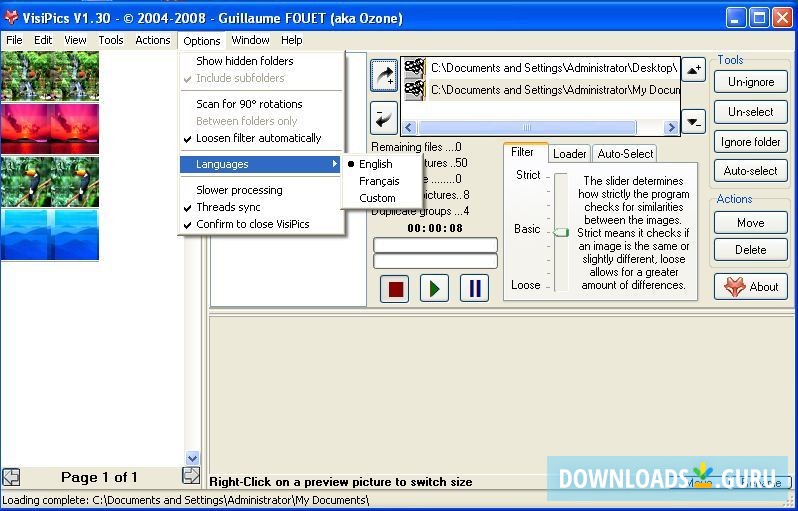Open the File menu
798x511 pixels.
pyautogui.click(x=14, y=40)
